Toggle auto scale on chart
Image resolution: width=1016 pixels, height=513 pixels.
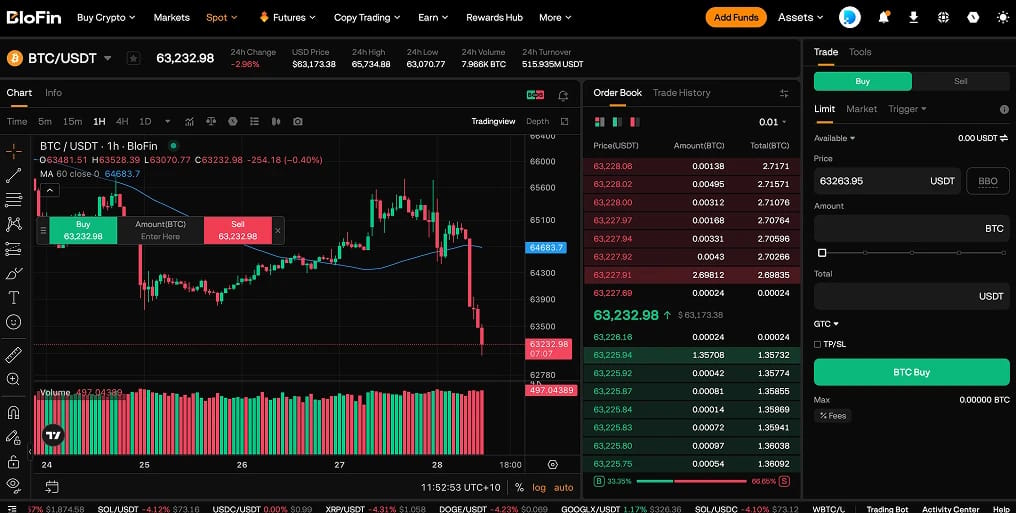point(564,487)
